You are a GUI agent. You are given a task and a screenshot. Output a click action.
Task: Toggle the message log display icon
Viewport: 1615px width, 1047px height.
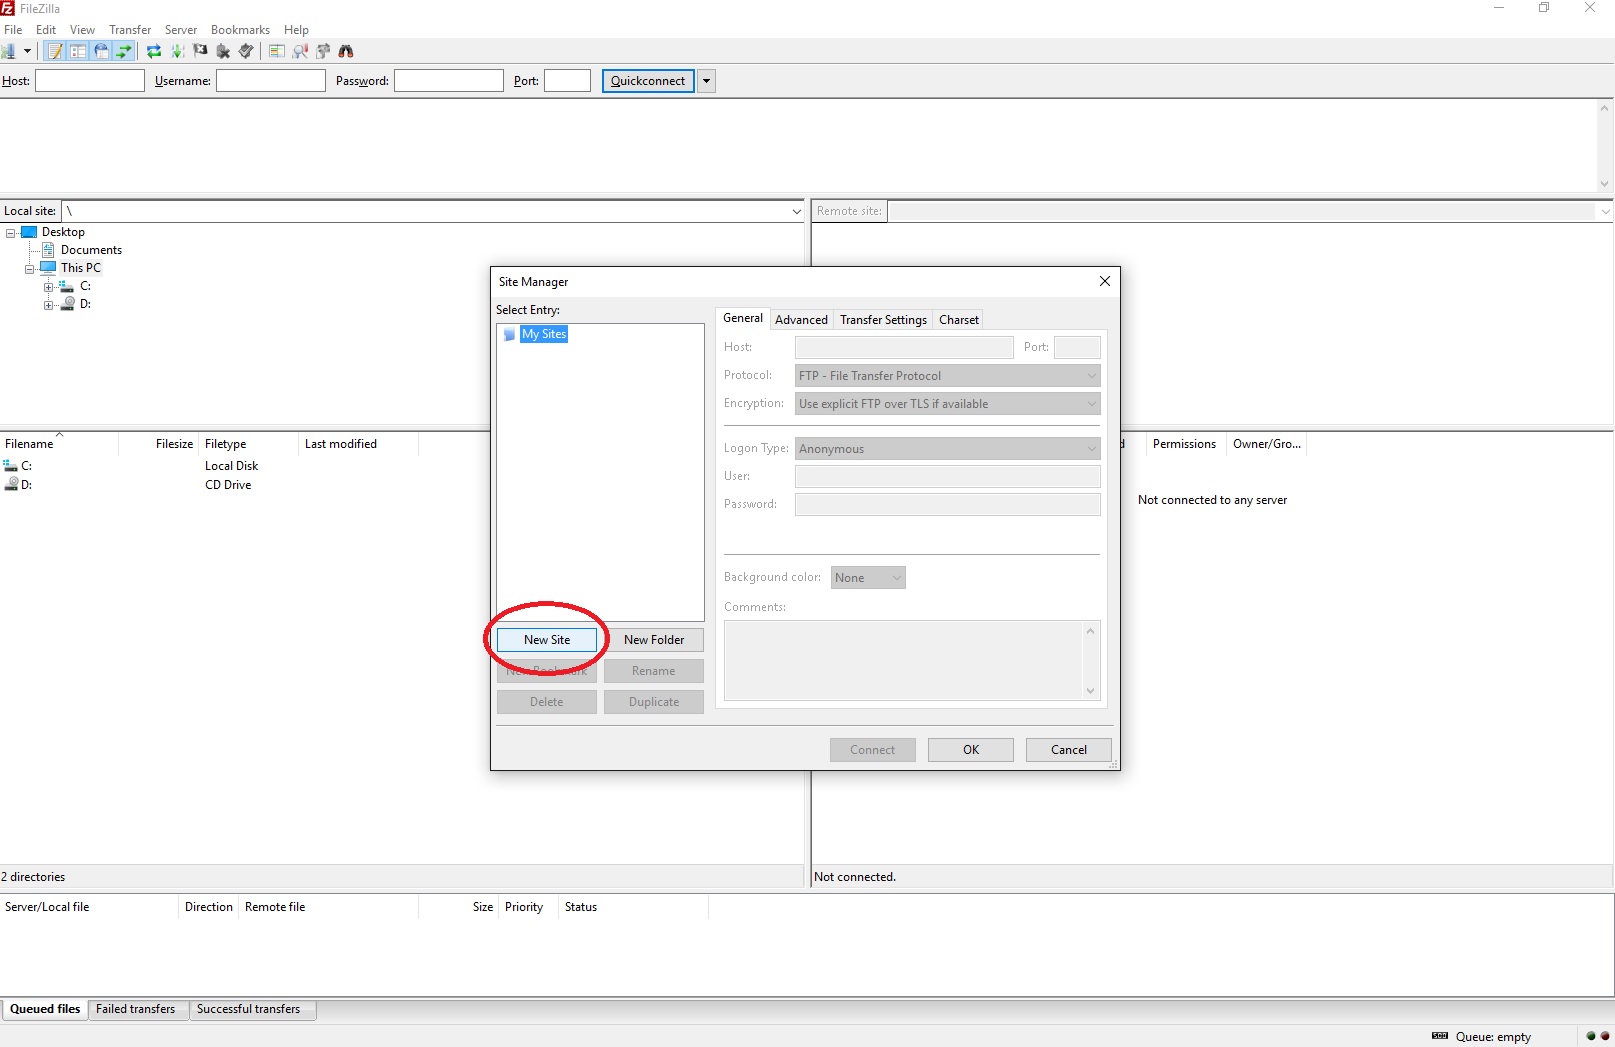click(55, 51)
